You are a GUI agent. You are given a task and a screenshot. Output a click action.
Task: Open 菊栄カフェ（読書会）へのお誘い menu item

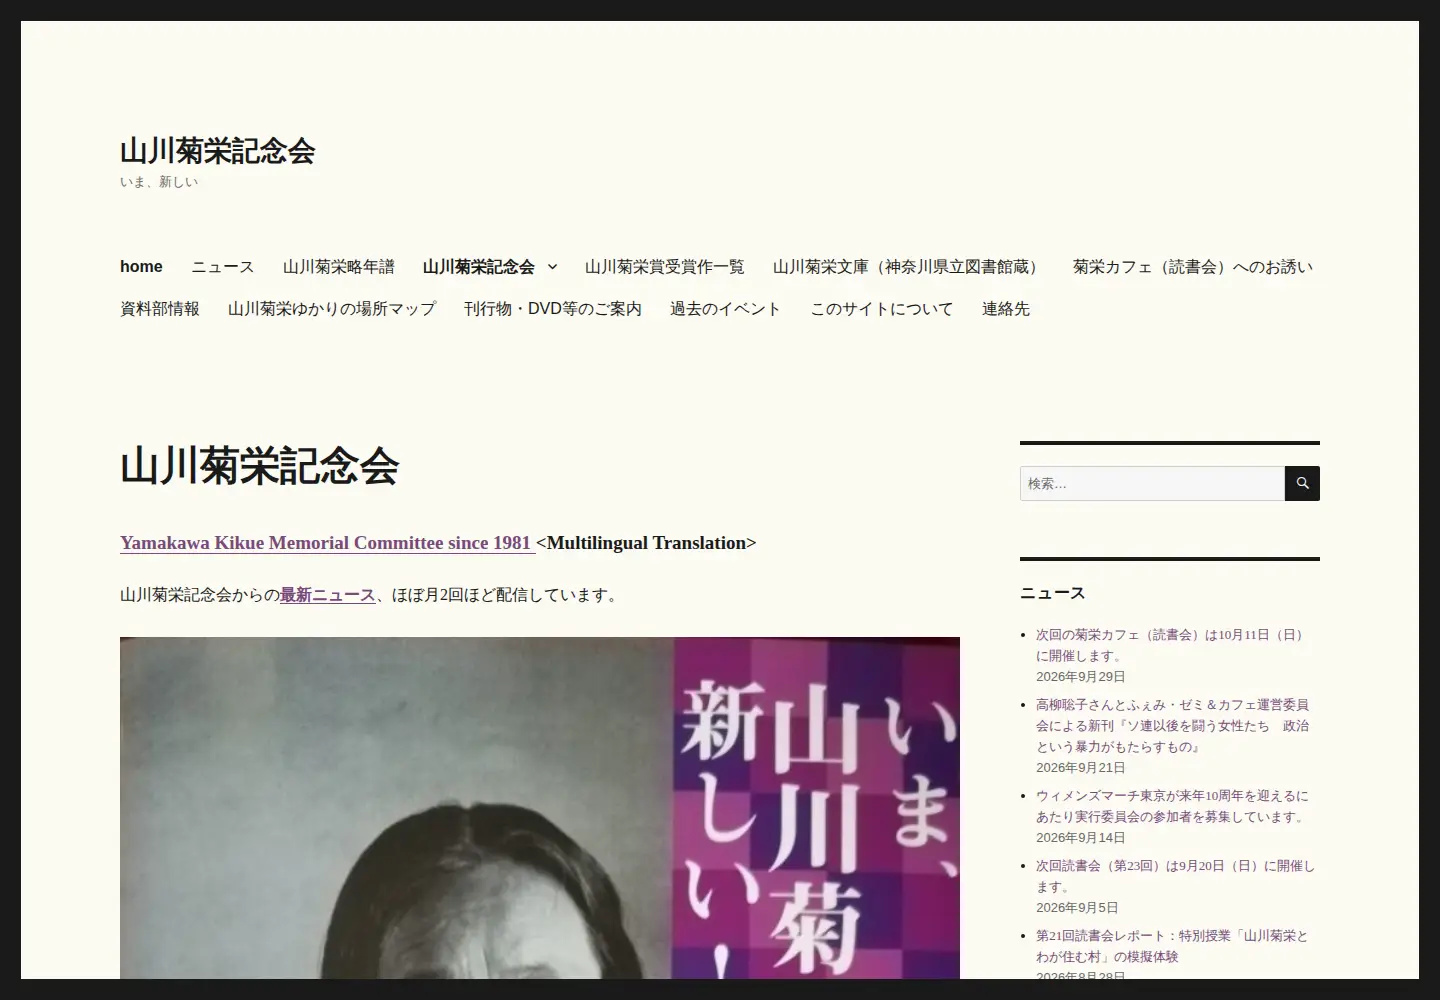point(1193,267)
